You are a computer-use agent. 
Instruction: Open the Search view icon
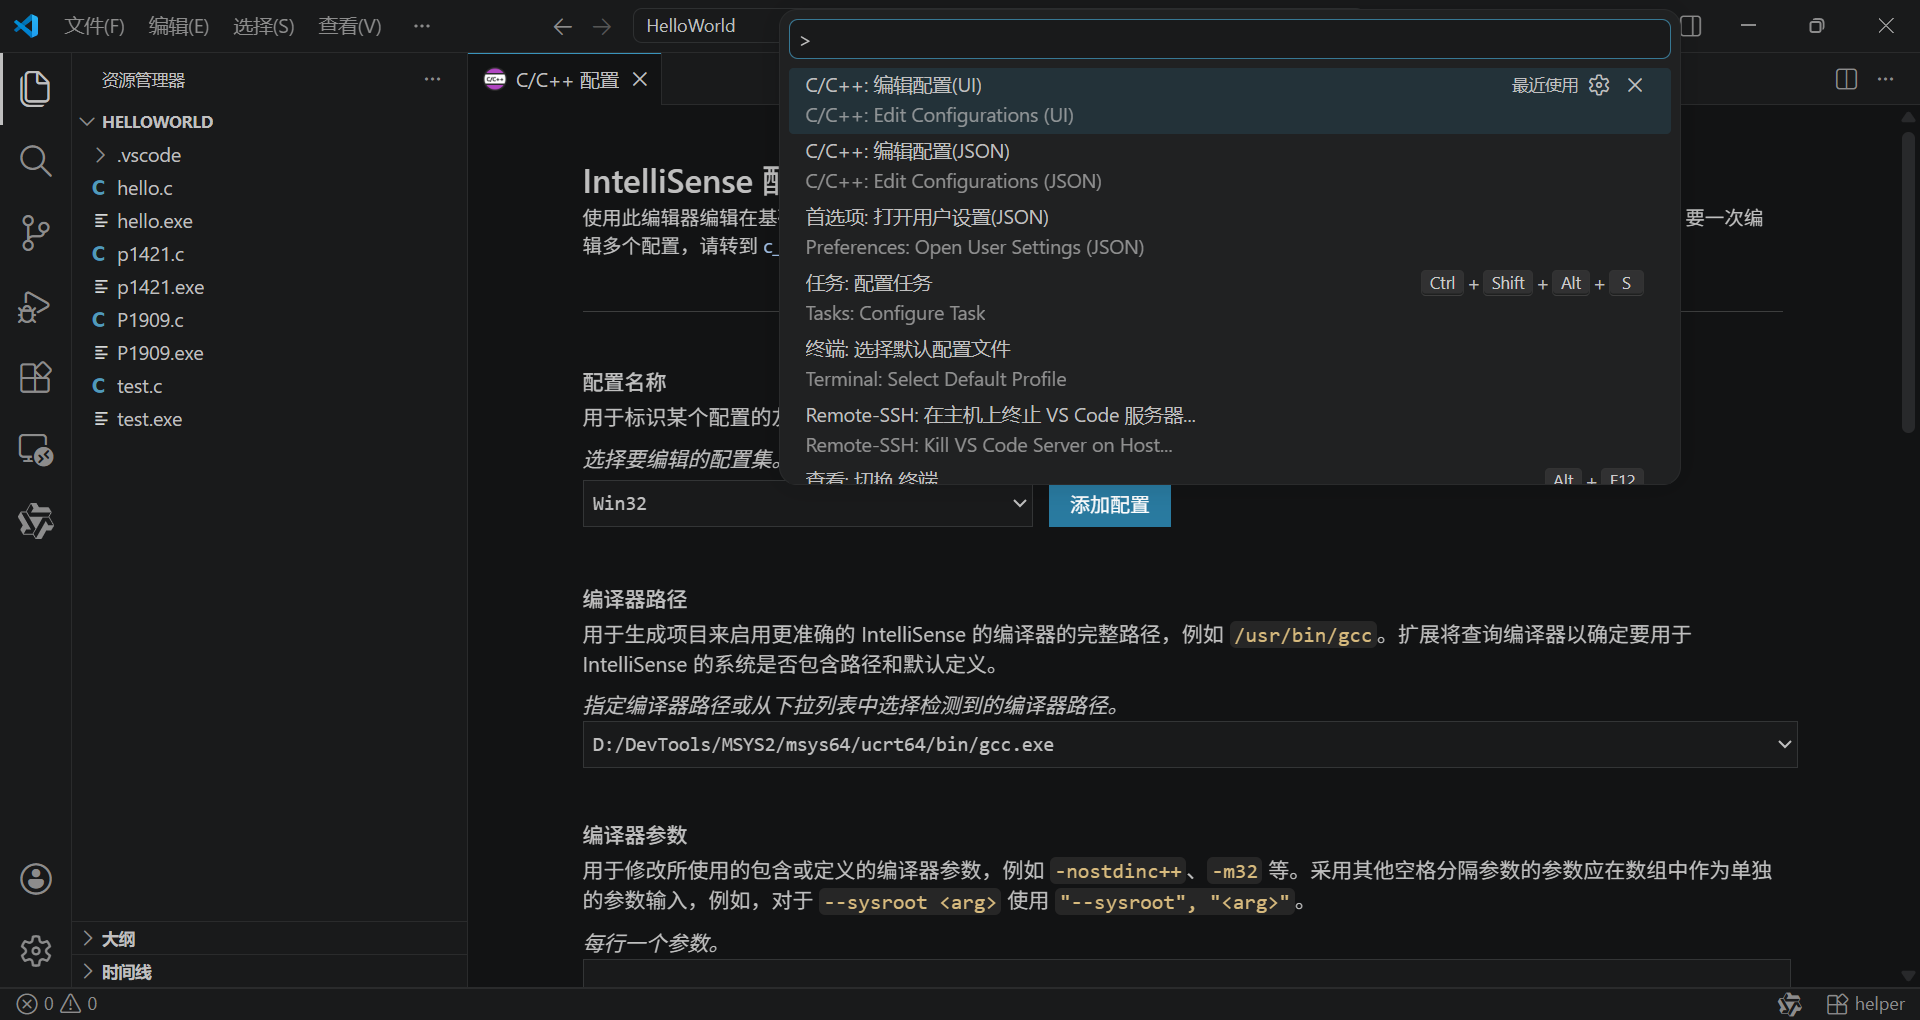point(36,161)
